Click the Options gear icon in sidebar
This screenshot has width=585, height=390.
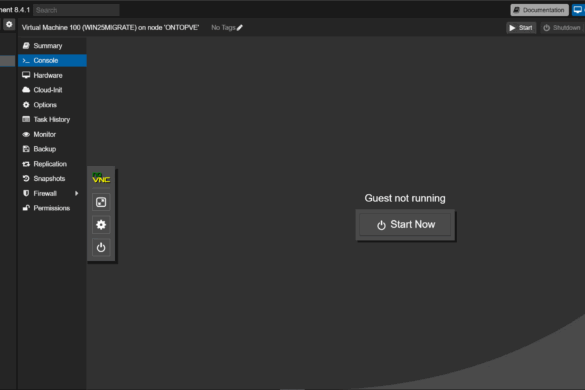coord(26,104)
